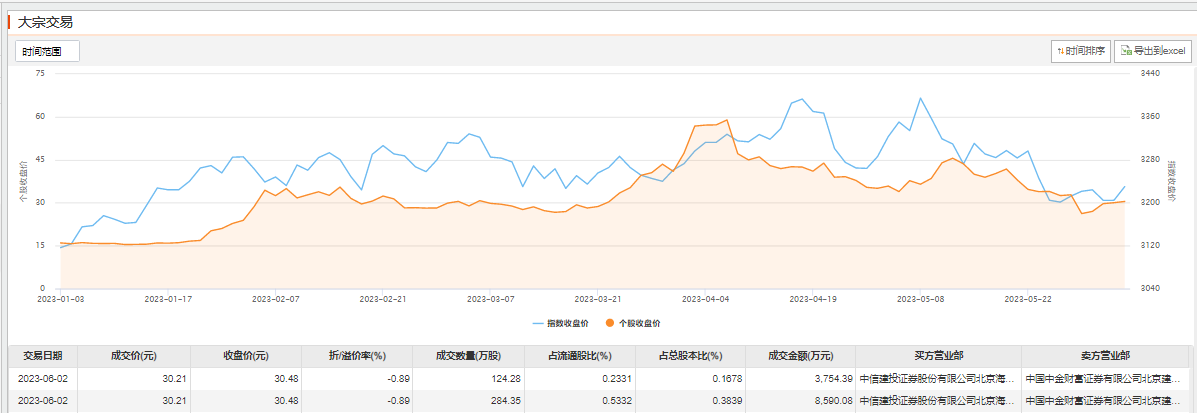Click the 2023-04-04 label on chart axis

pos(708,298)
